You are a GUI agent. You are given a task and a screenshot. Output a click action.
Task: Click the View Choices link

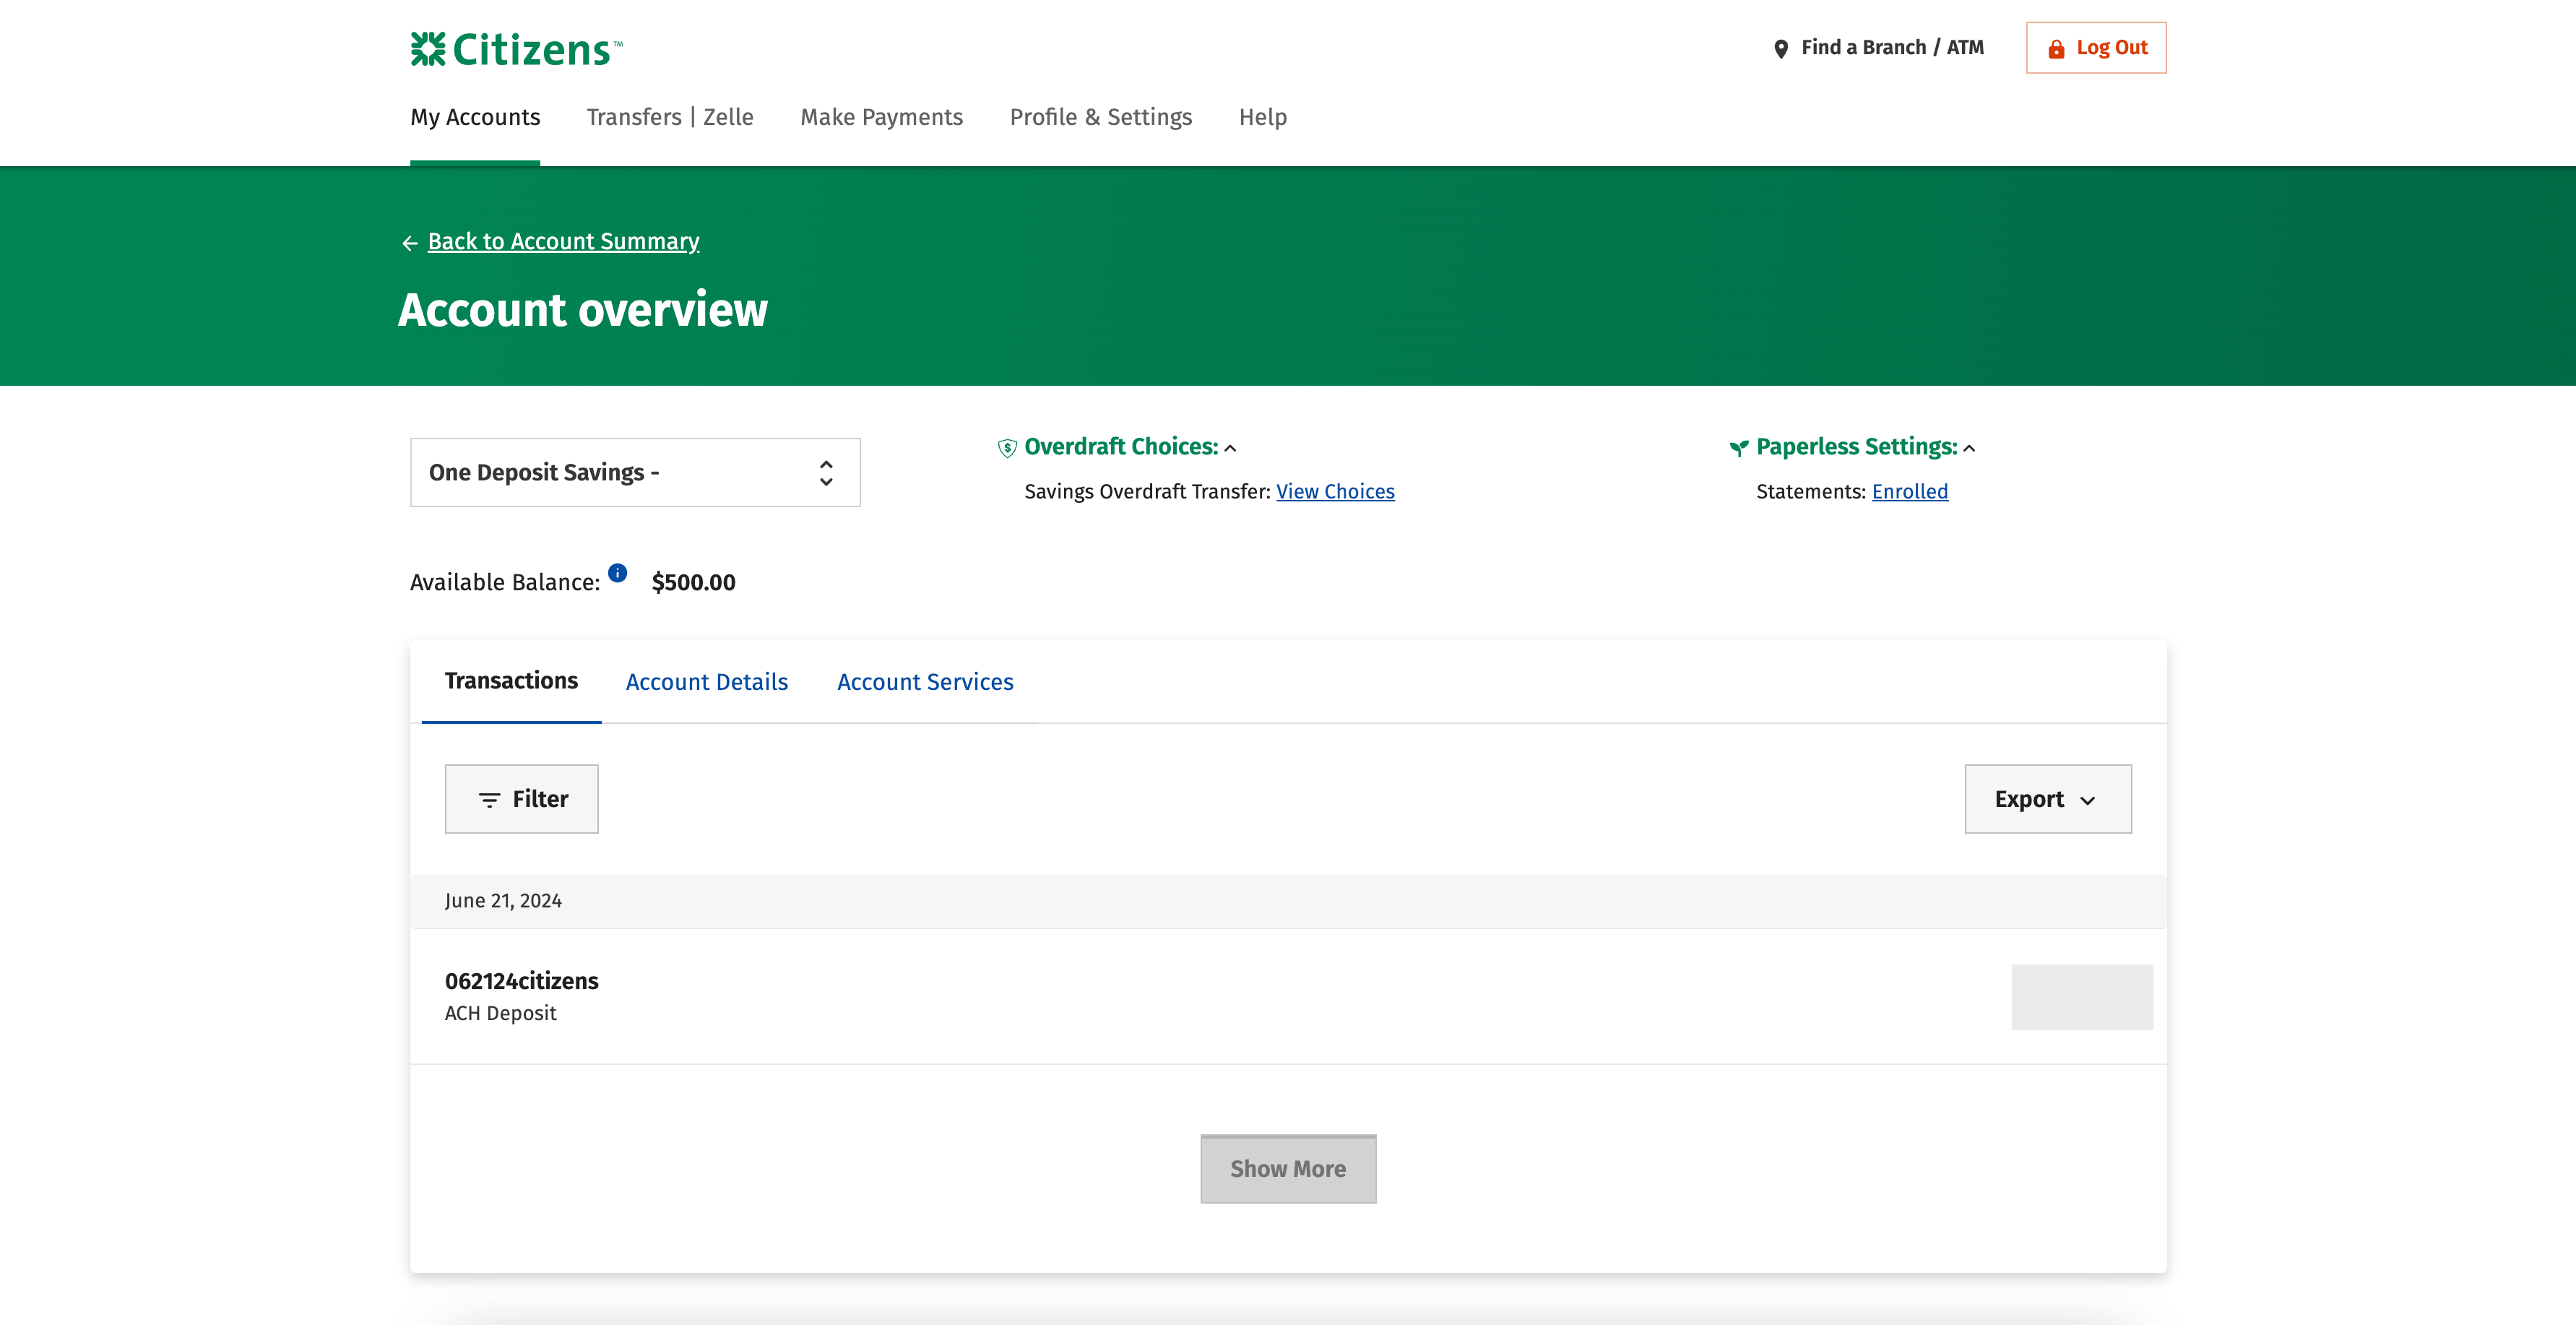(x=1335, y=491)
